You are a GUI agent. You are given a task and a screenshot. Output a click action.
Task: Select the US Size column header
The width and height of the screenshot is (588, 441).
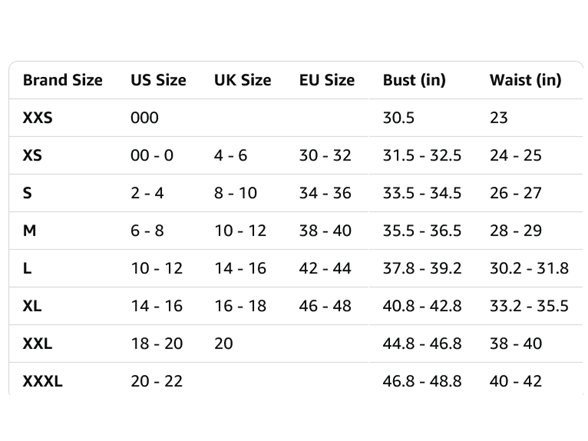(158, 80)
